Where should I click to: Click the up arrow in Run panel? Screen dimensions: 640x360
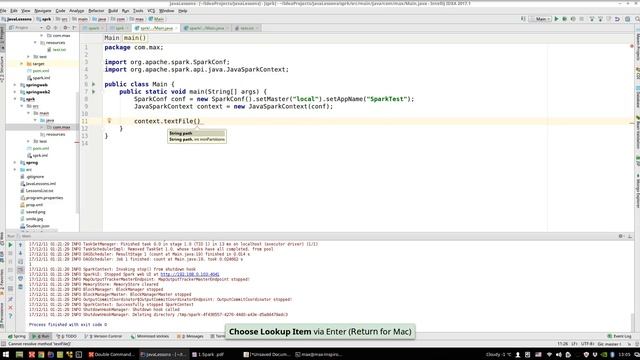point(20,245)
